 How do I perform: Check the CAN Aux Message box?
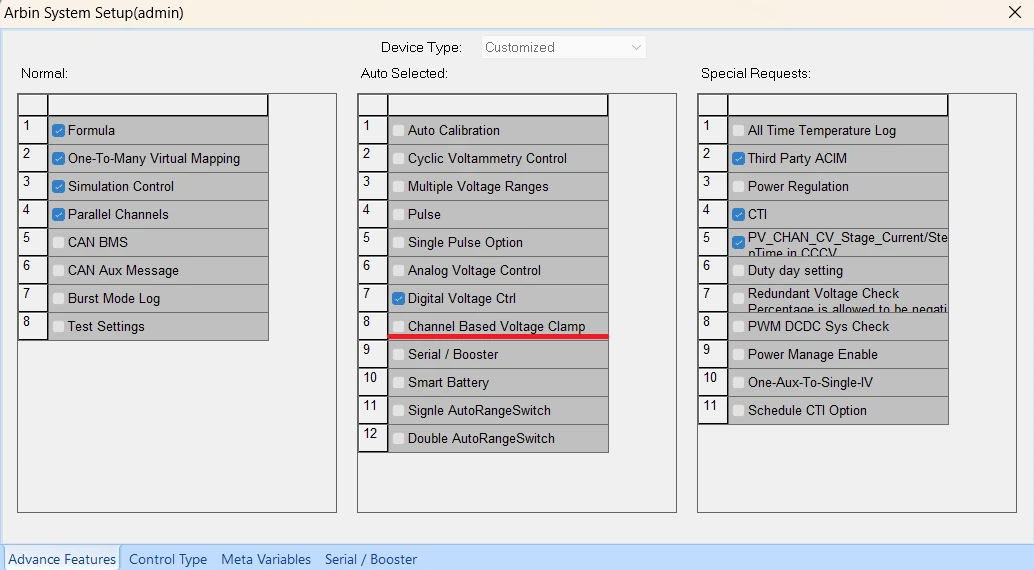(x=58, y=270)
